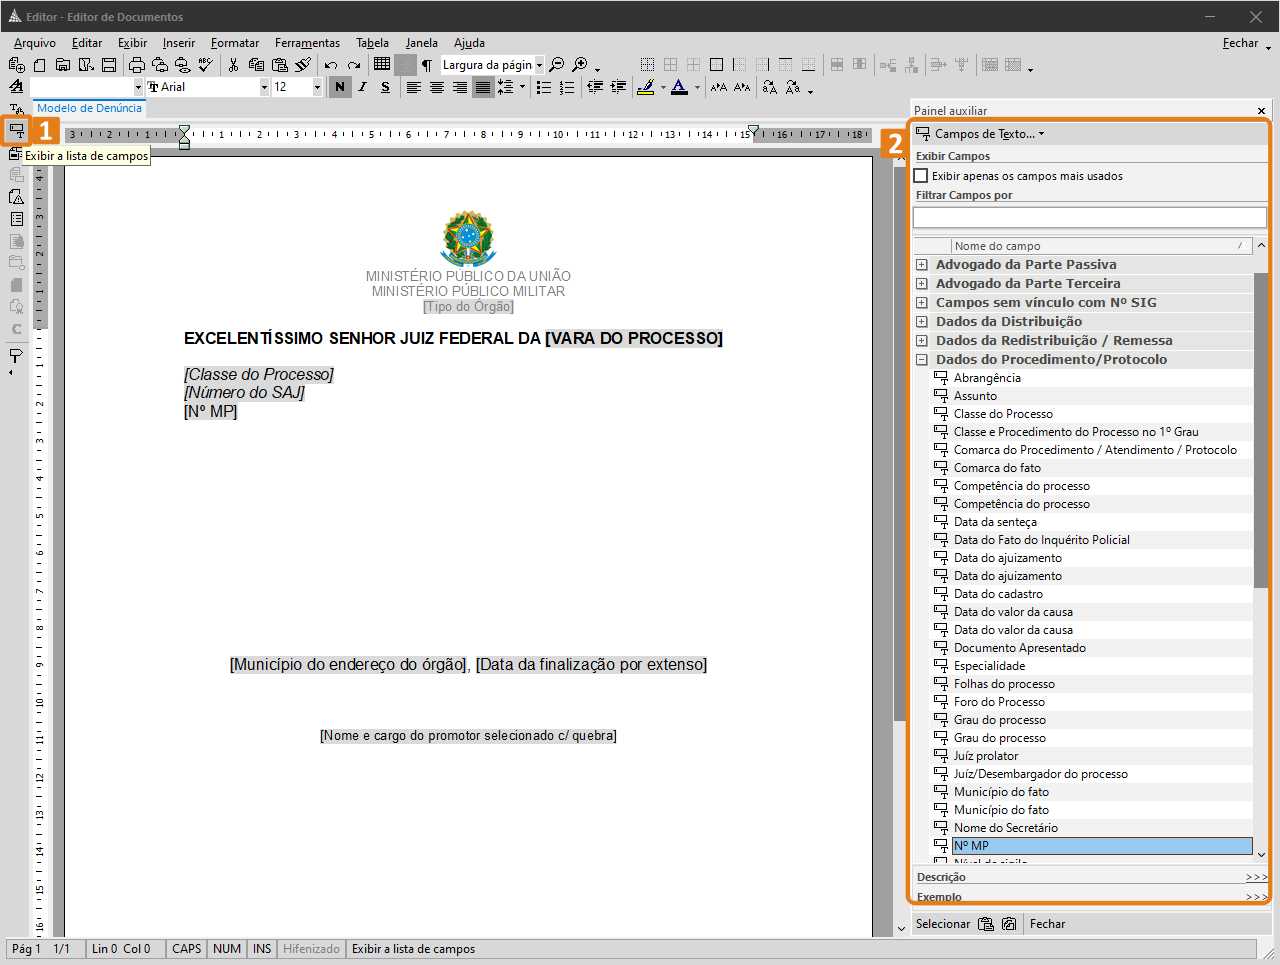Open the Arquivo menu
The width and height of the screenshot is (1280, 965).
[x=35, y=43]
